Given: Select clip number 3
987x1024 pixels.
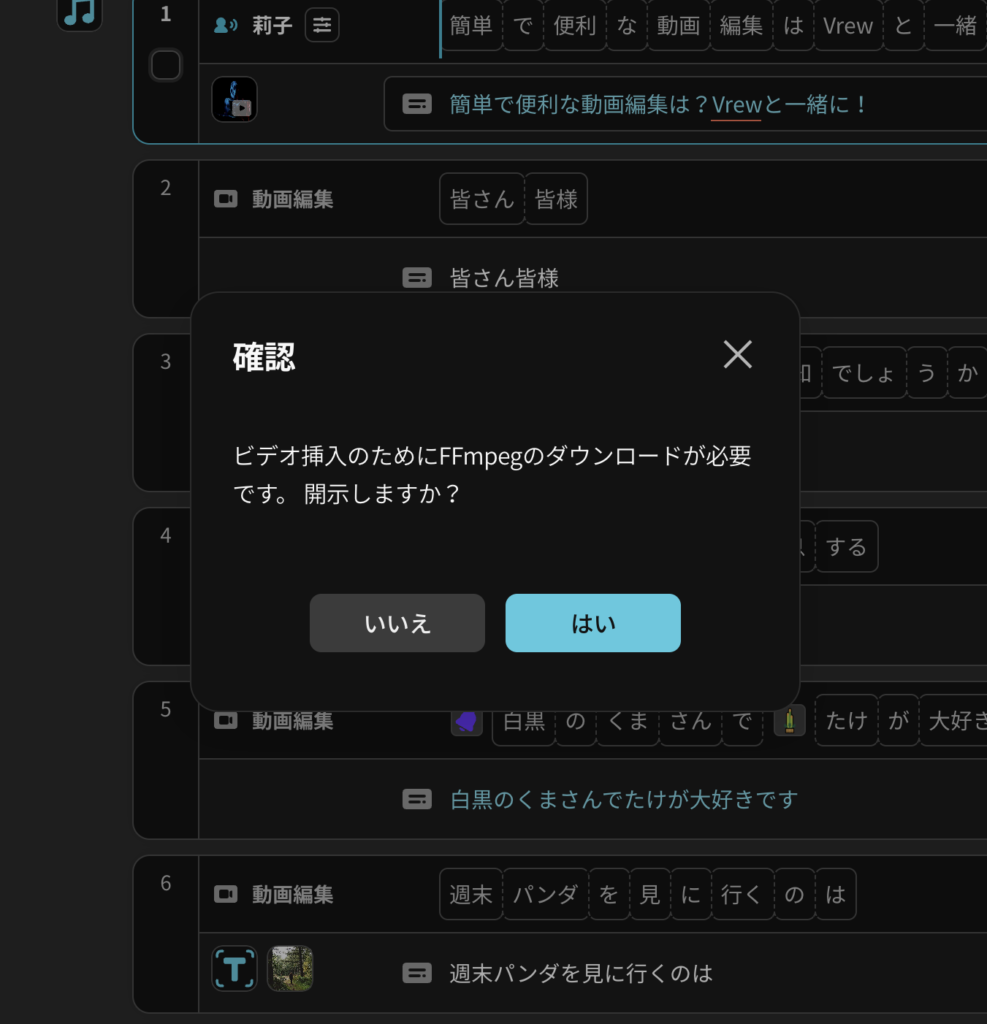Looking at the screenshot, I should 166,361.
